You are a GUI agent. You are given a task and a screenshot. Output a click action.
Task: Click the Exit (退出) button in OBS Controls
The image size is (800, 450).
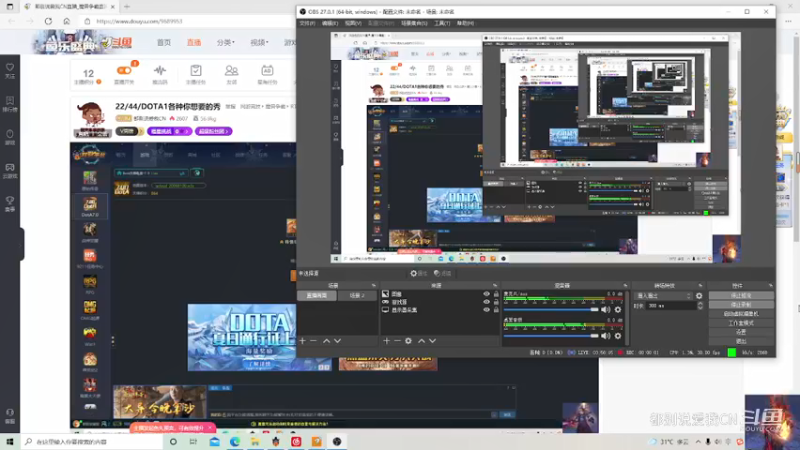(741, 341)
